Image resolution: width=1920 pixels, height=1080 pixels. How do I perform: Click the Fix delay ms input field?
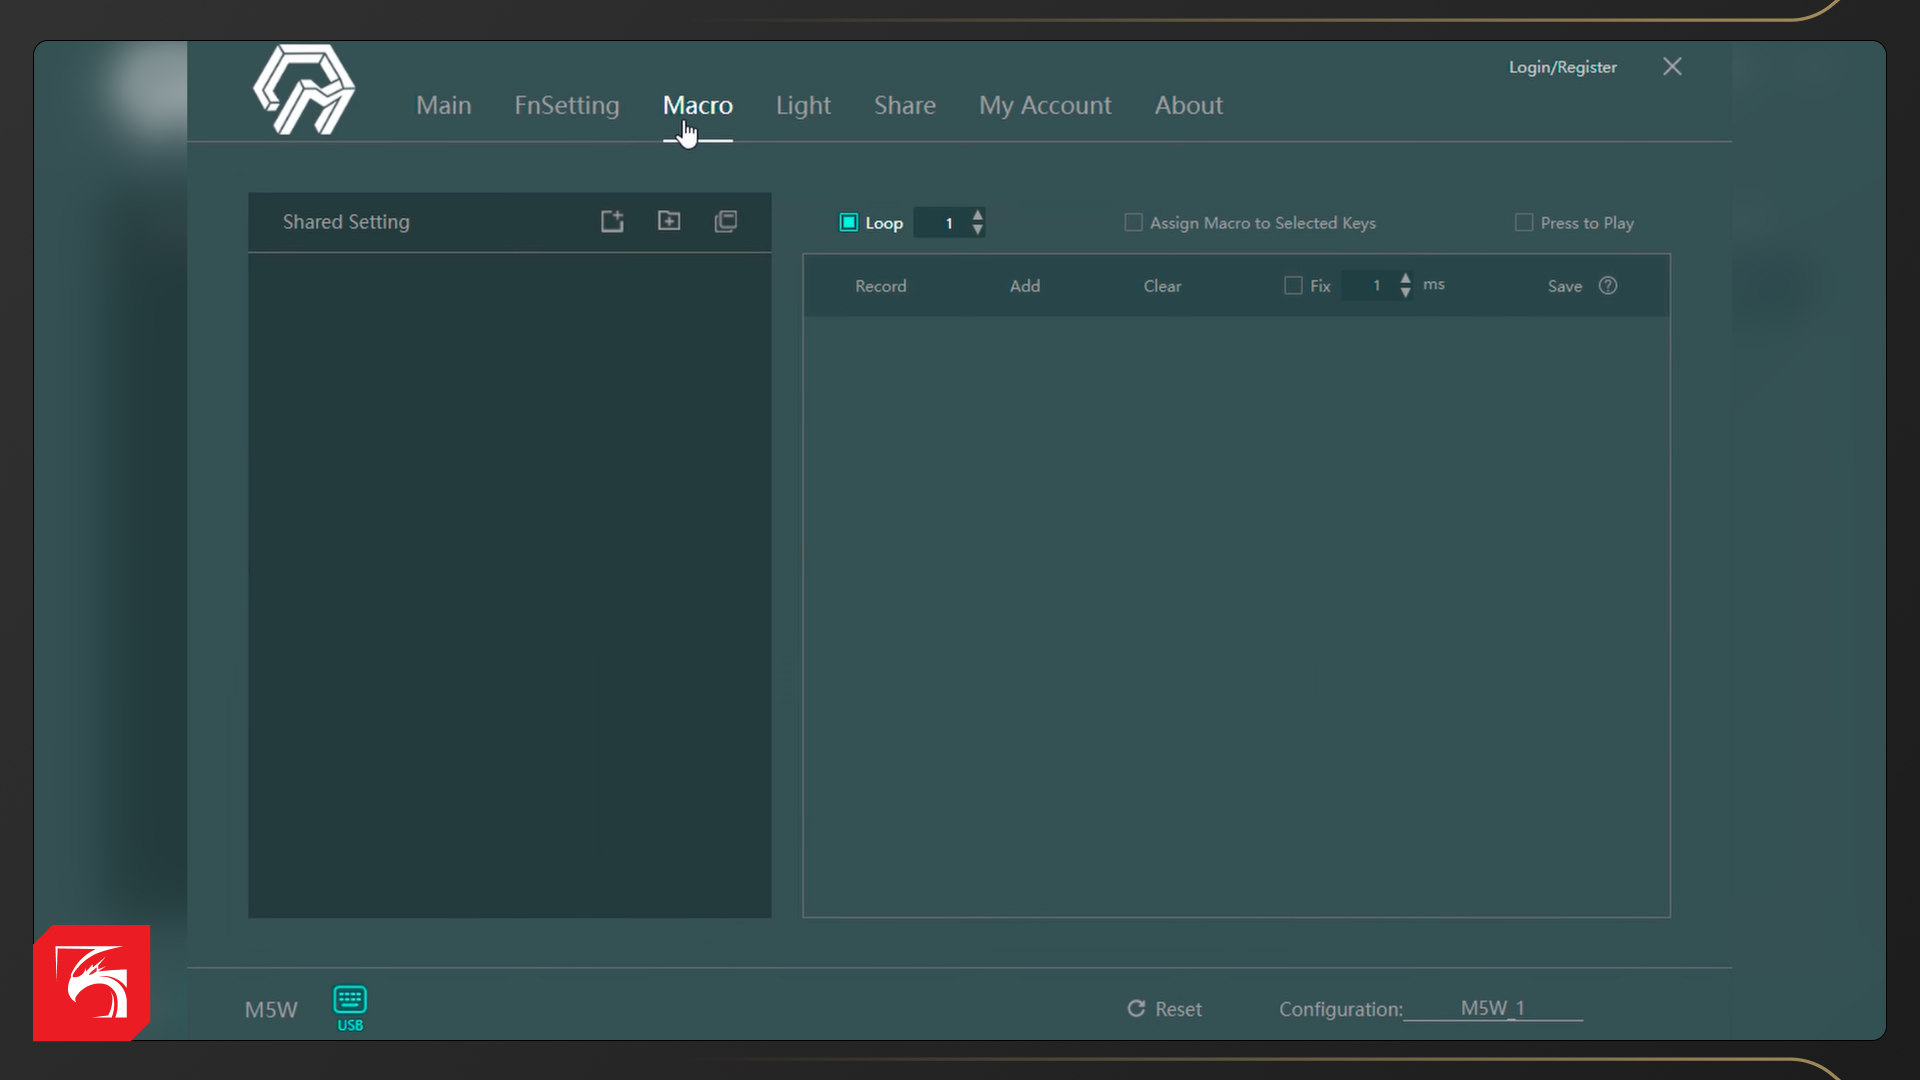[x=1369, y=286]
